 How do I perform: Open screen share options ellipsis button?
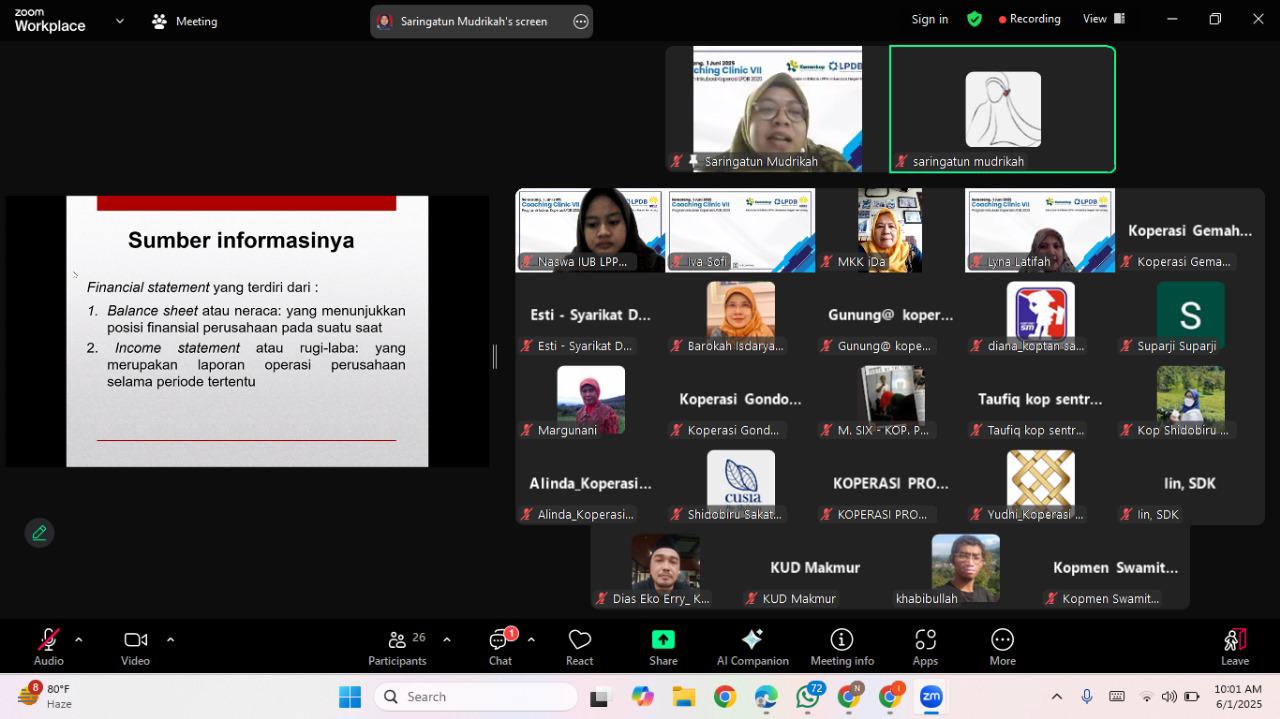[x=581, y=21]
